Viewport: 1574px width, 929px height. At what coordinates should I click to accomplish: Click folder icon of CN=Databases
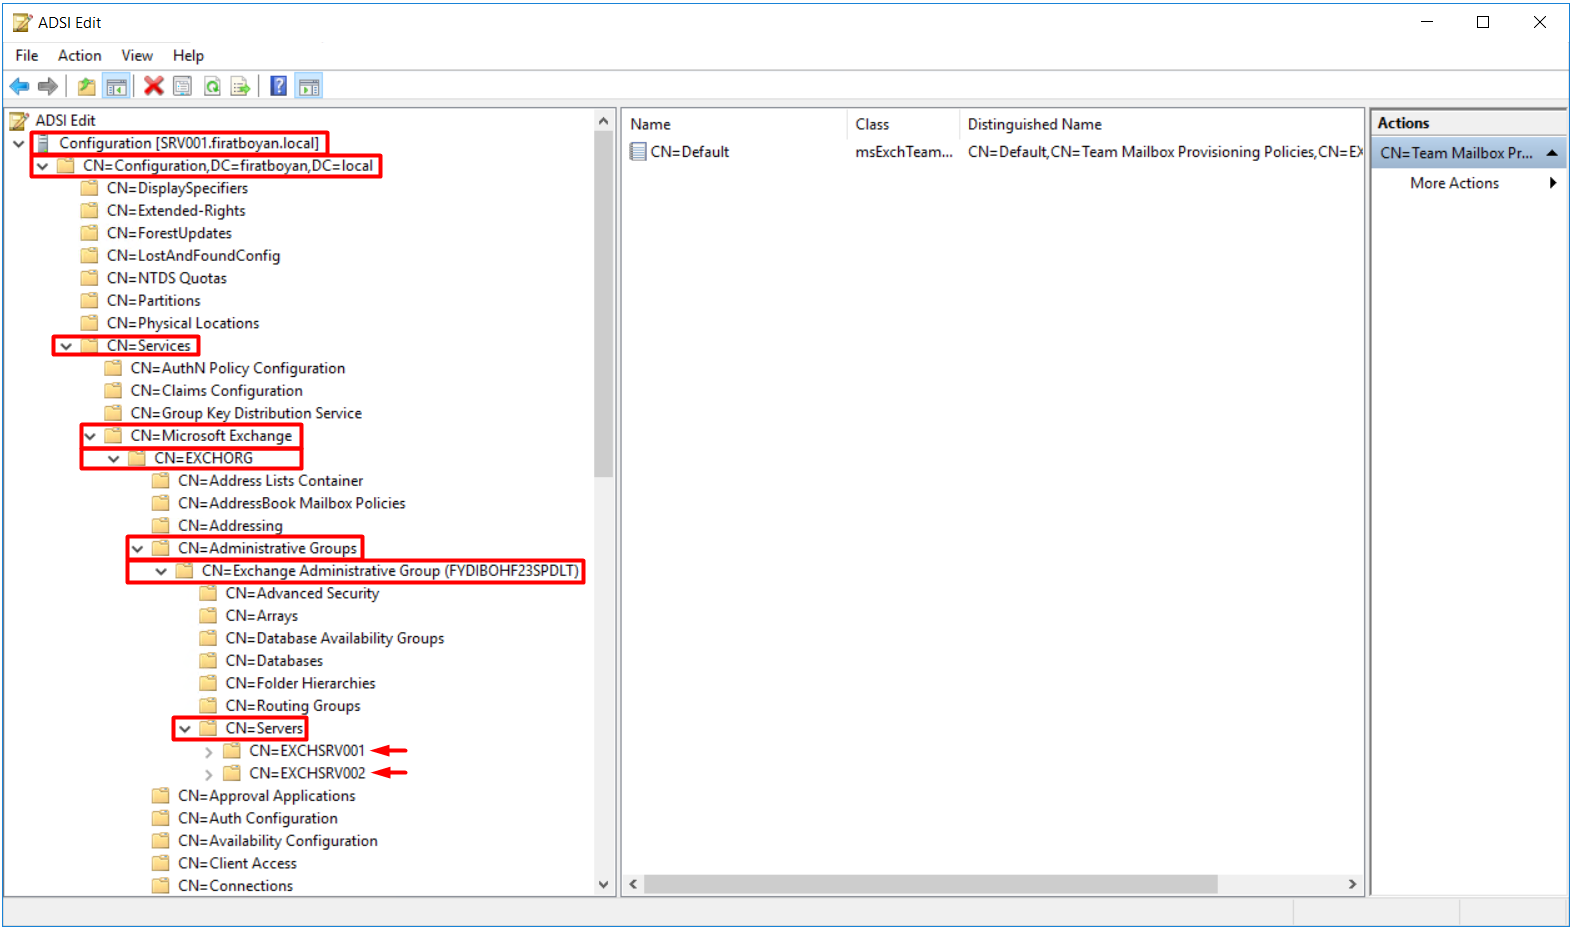pos(208,660)
